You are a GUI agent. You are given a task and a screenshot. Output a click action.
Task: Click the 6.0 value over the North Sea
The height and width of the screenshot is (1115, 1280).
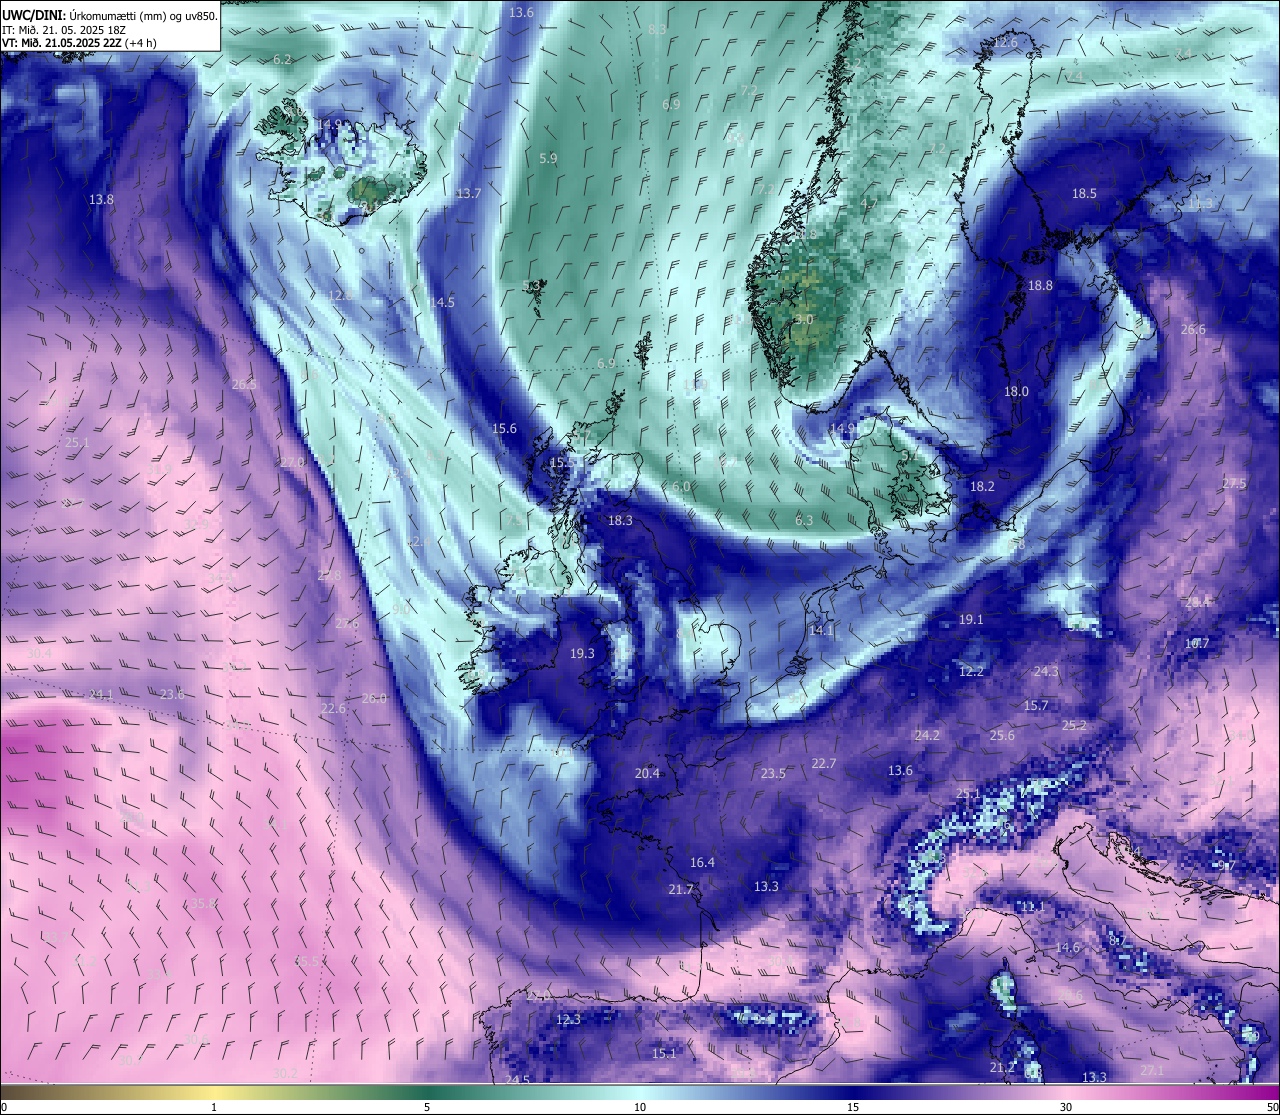tap(681, 487)
